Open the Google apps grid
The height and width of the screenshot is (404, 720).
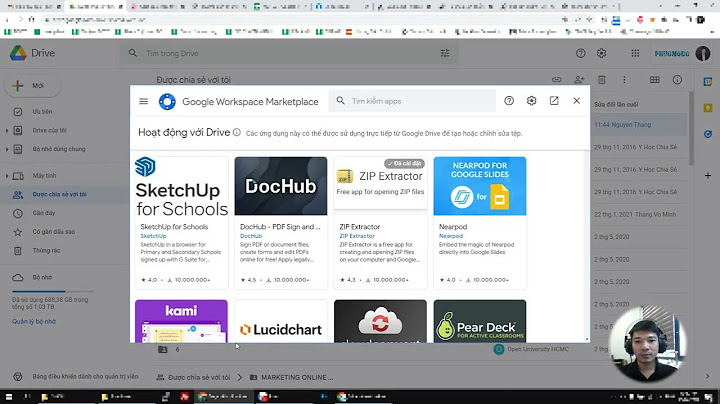coord(635,53)
